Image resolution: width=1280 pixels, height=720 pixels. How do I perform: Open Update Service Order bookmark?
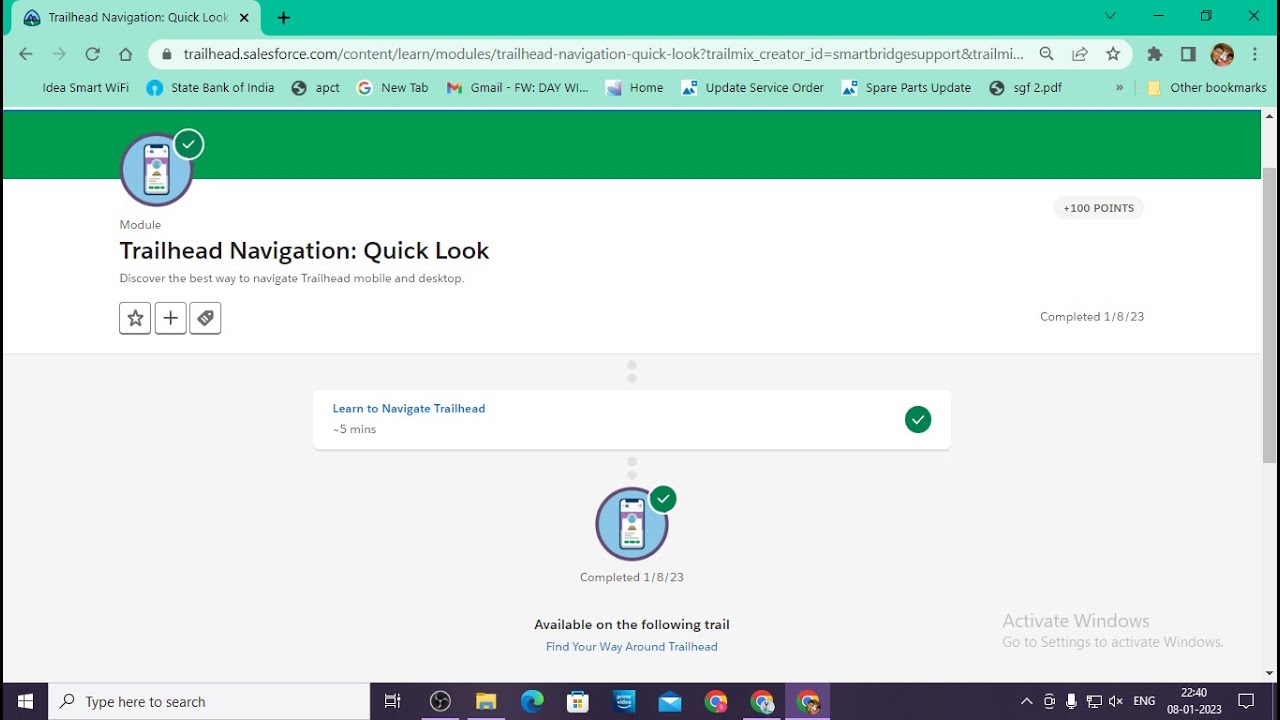(753, 87)
